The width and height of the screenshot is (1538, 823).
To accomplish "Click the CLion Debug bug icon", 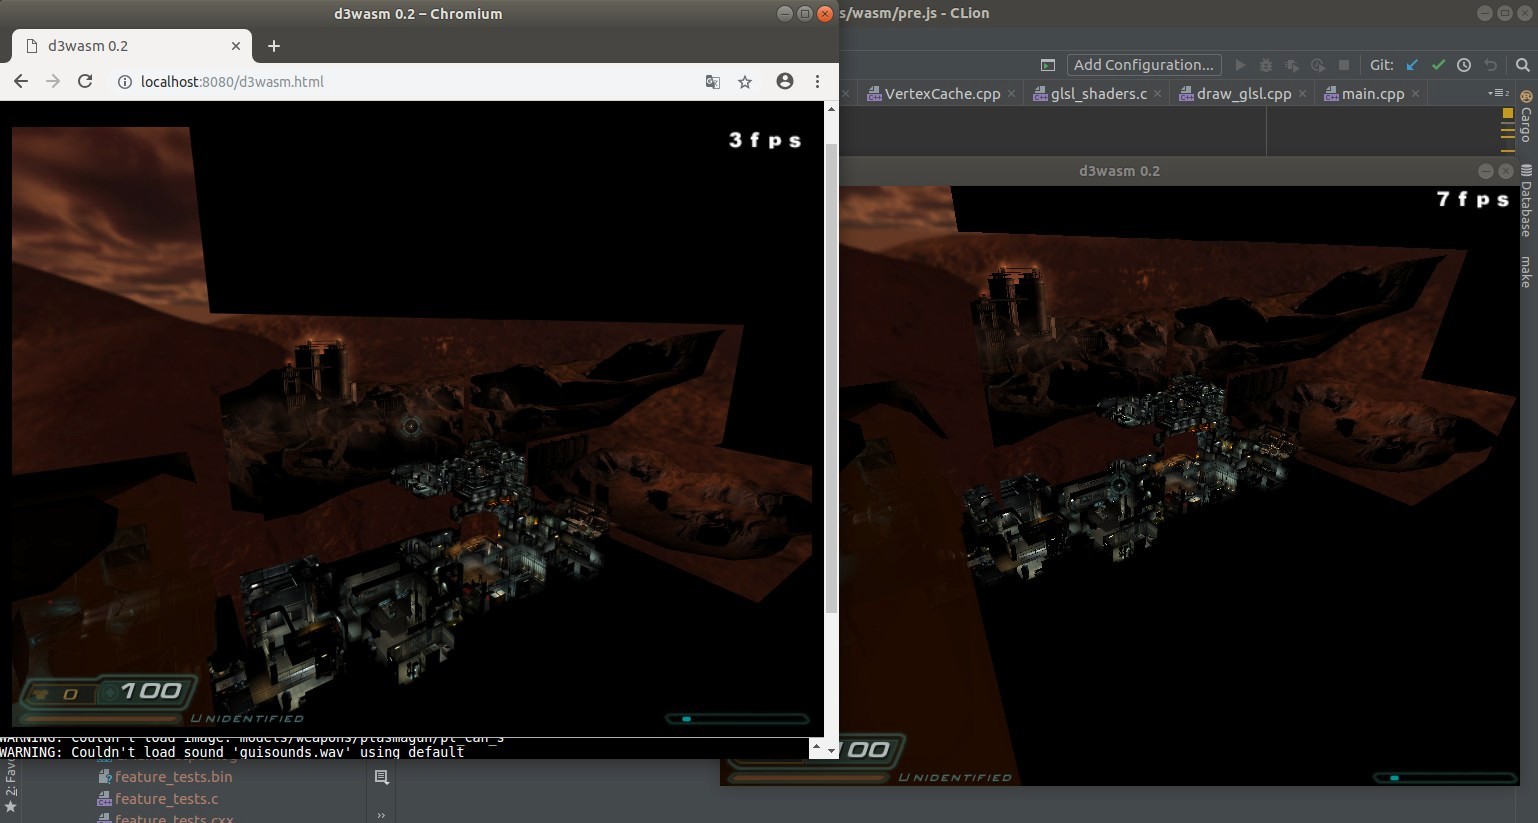I will click(1266, 65).
